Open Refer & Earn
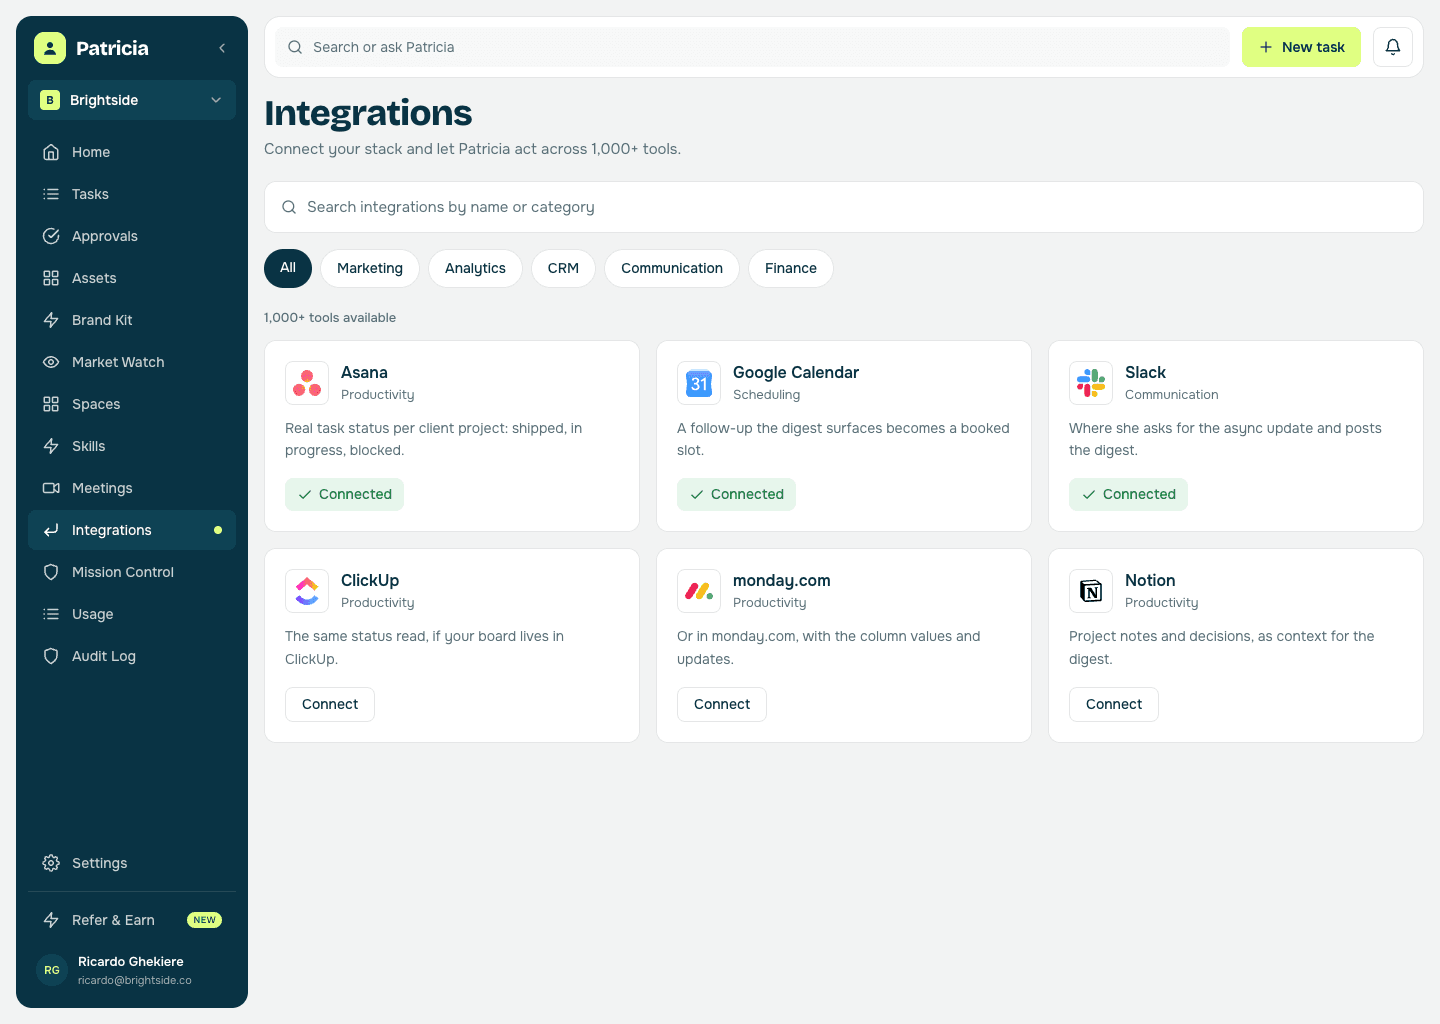The image size is (1440, 1024). 132,920
